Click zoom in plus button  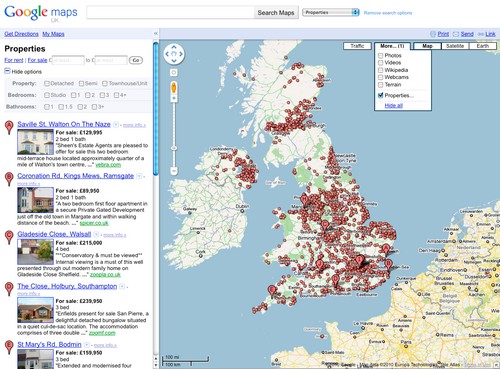[174, 98]
